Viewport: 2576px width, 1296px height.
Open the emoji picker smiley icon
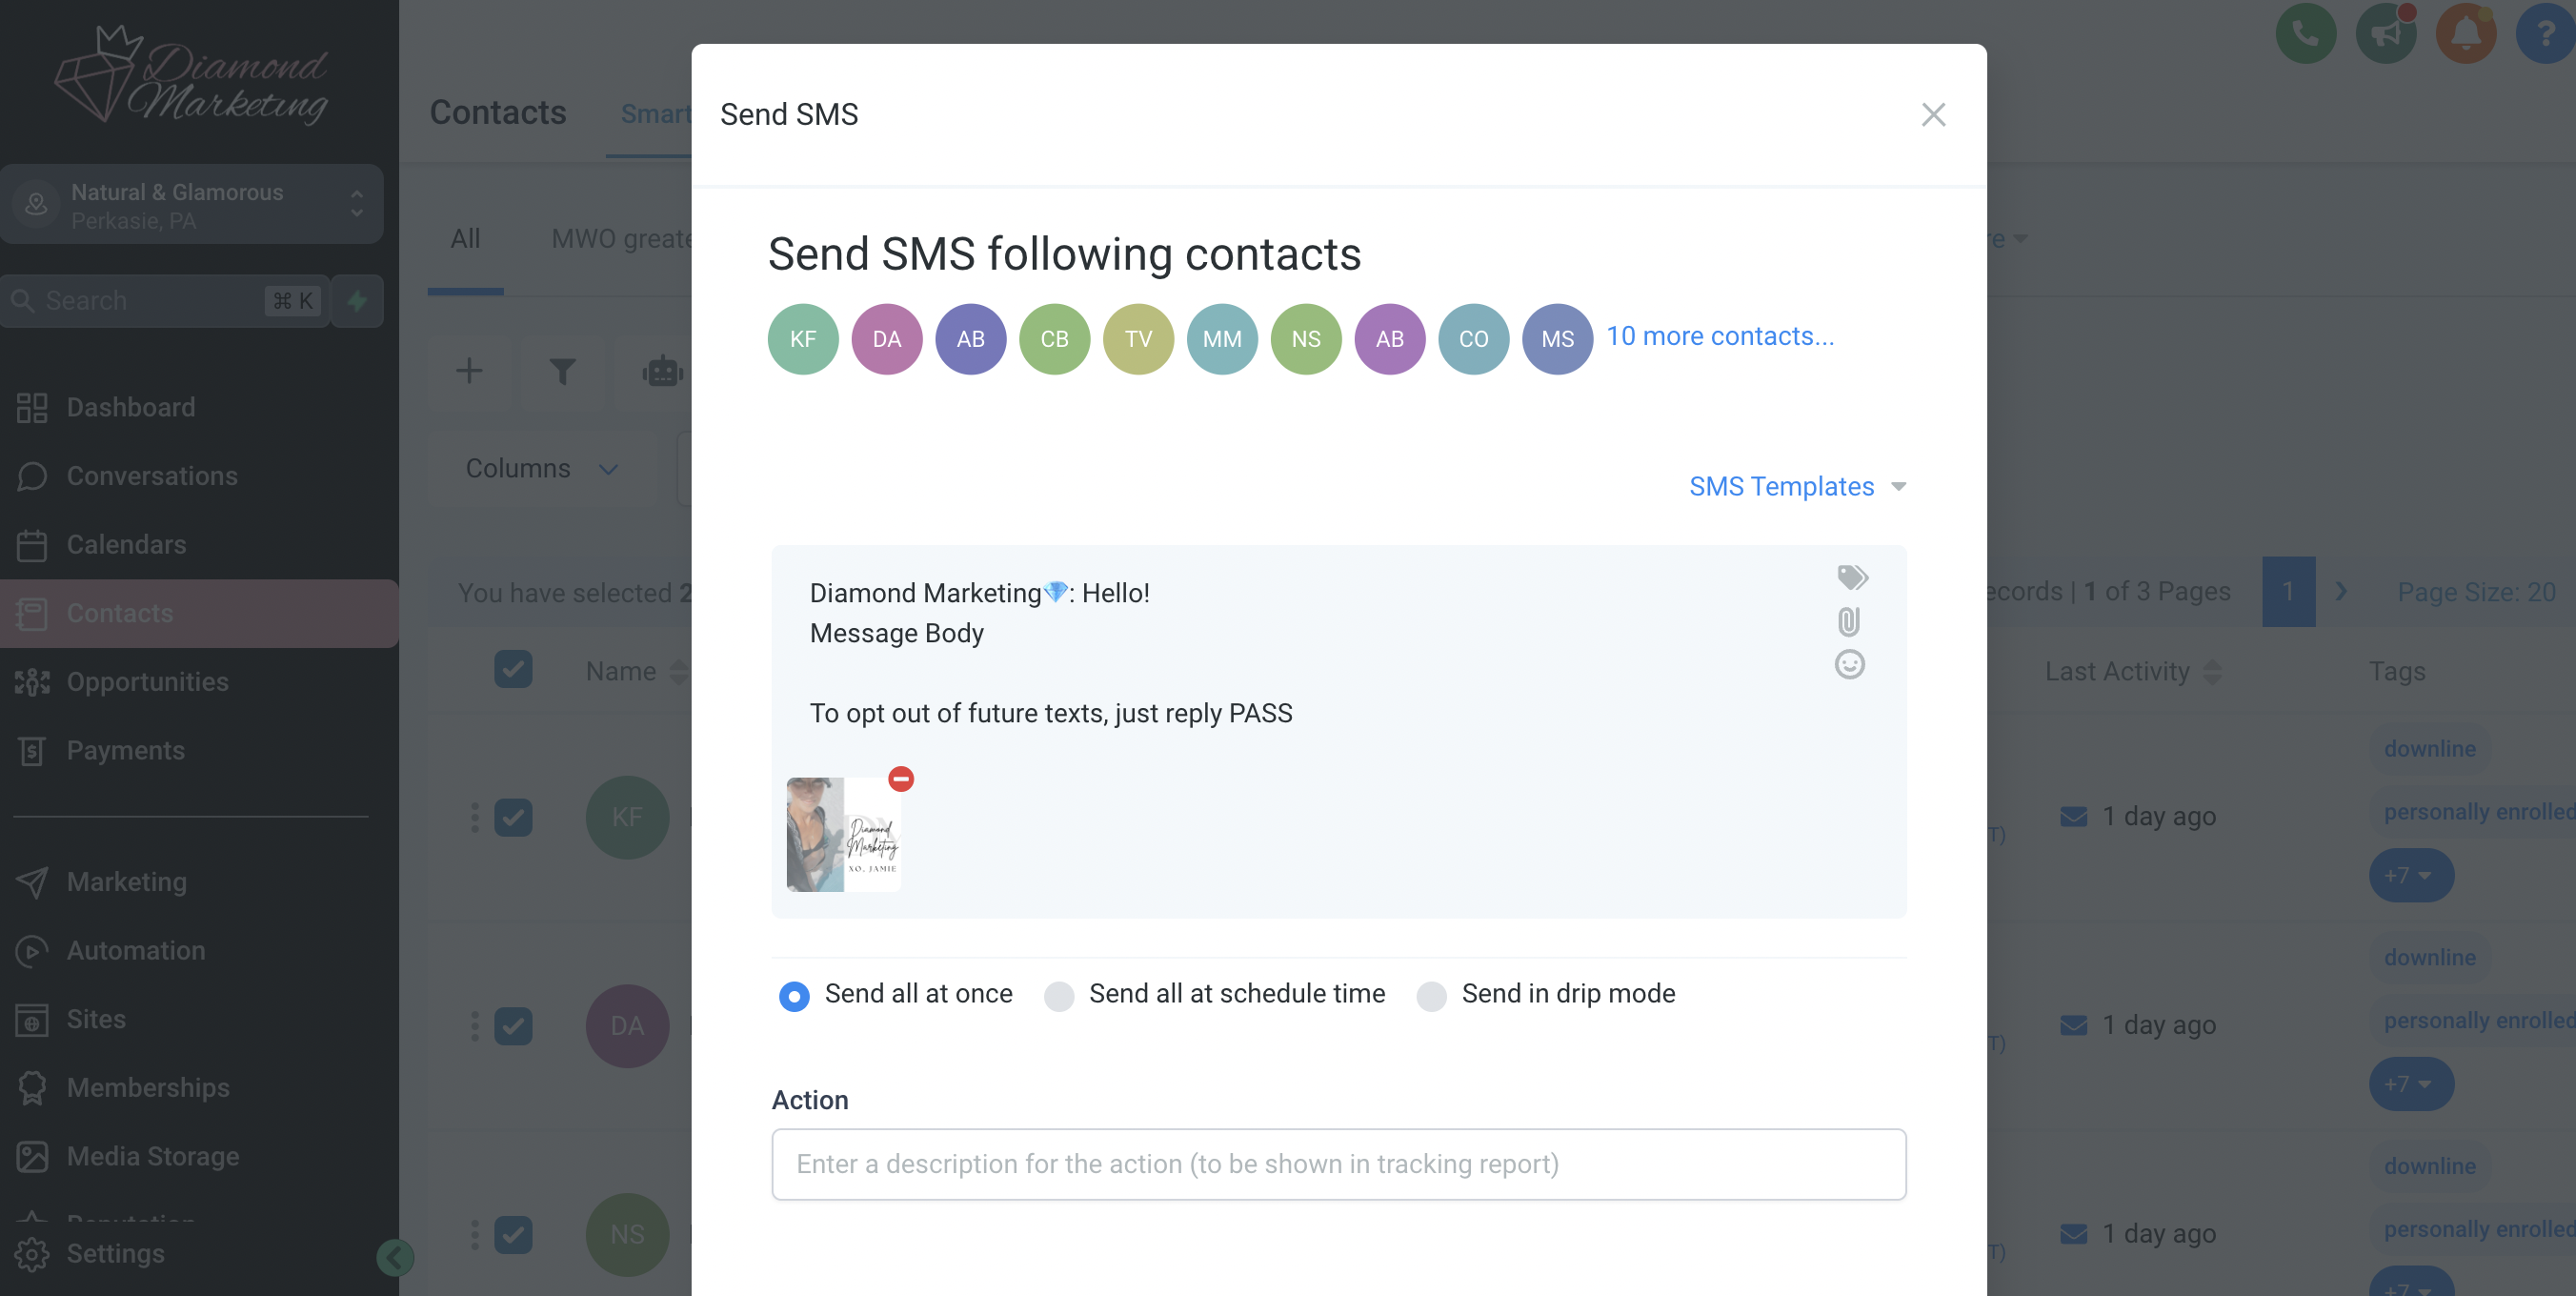coord(1850,664)
